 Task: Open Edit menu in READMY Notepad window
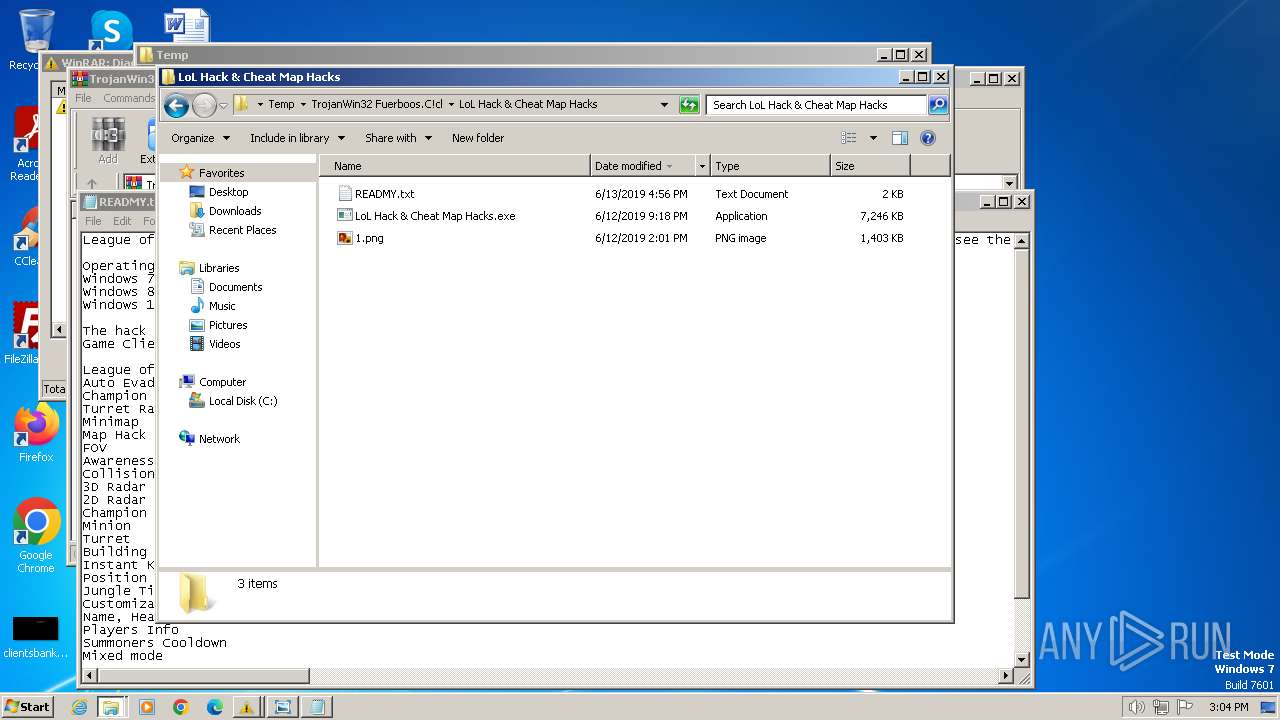point(122,221)
